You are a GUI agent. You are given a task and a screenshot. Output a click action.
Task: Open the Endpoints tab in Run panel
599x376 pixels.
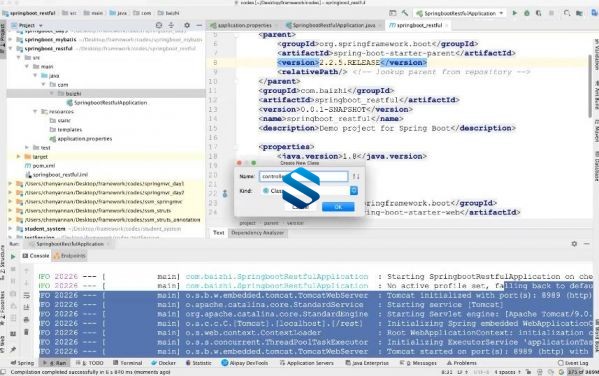(x=70, y=256)
